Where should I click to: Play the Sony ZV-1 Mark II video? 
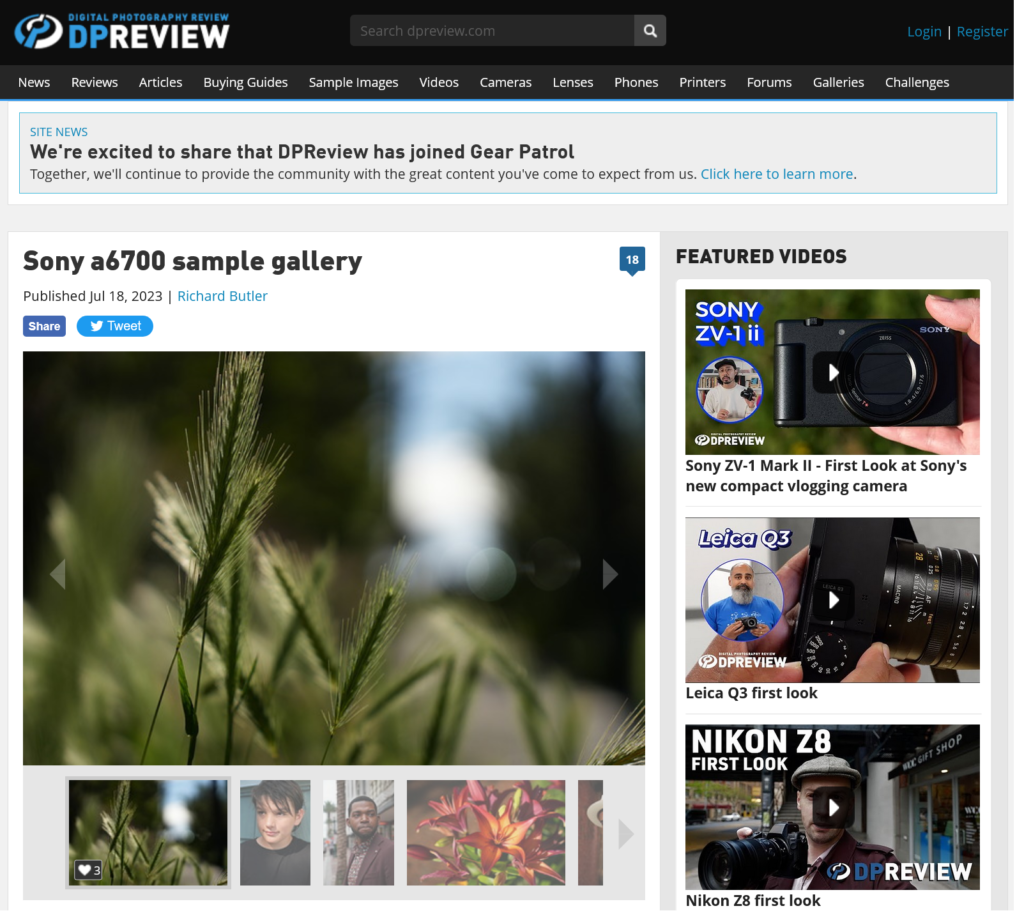(832, 372)
